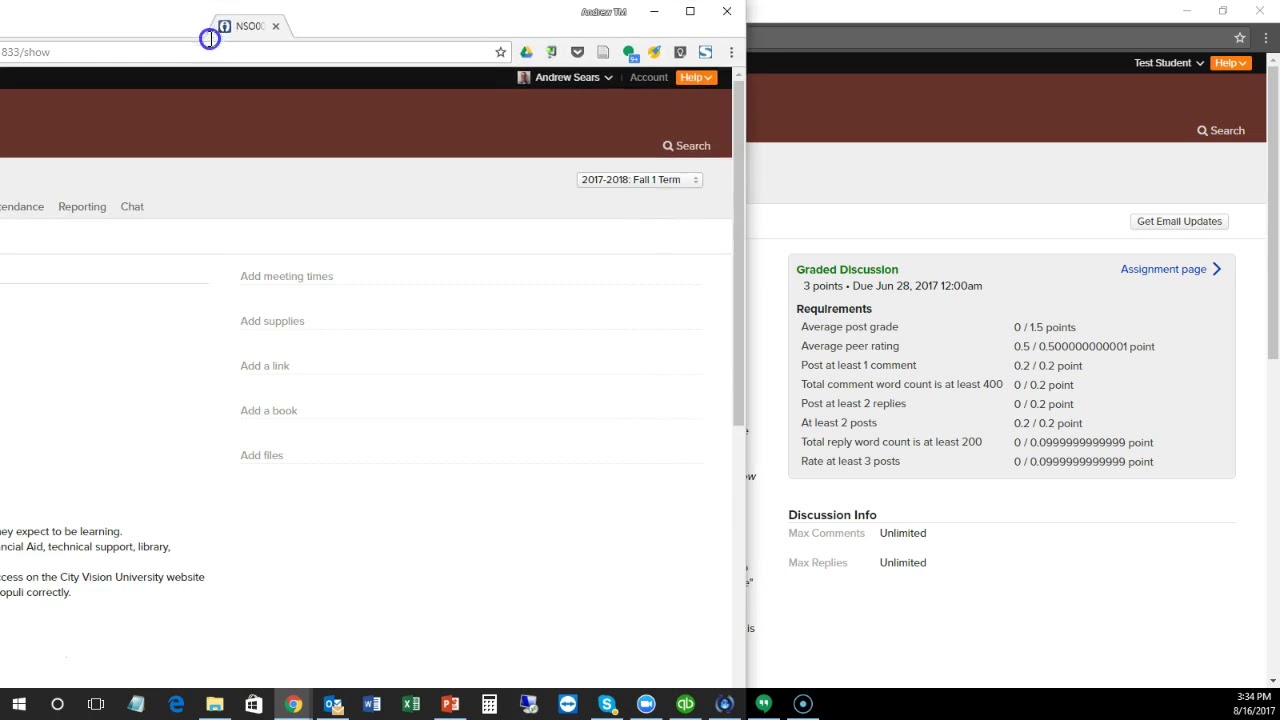Open Task View on taskbar

[x=96, y=704]
